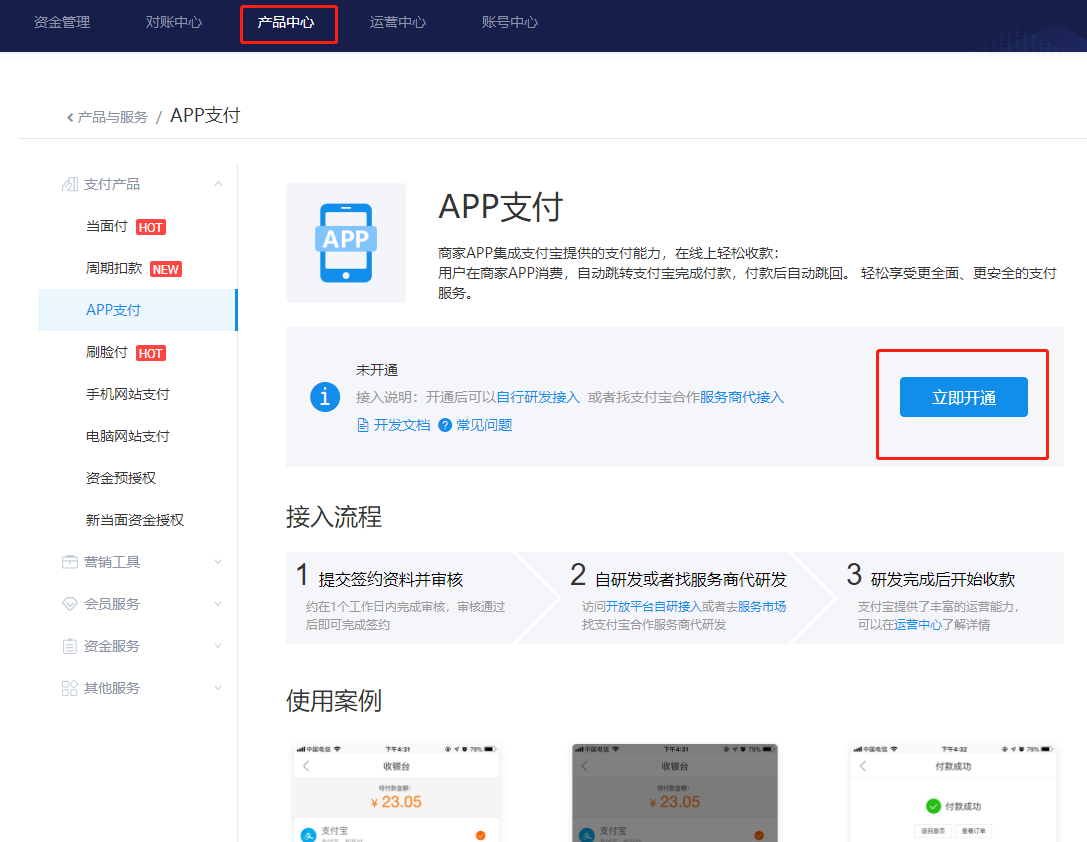This screenshot has height=842, width=1087.
Task: Click the HOT badge next to 当面付
Action: click(150, 227)
